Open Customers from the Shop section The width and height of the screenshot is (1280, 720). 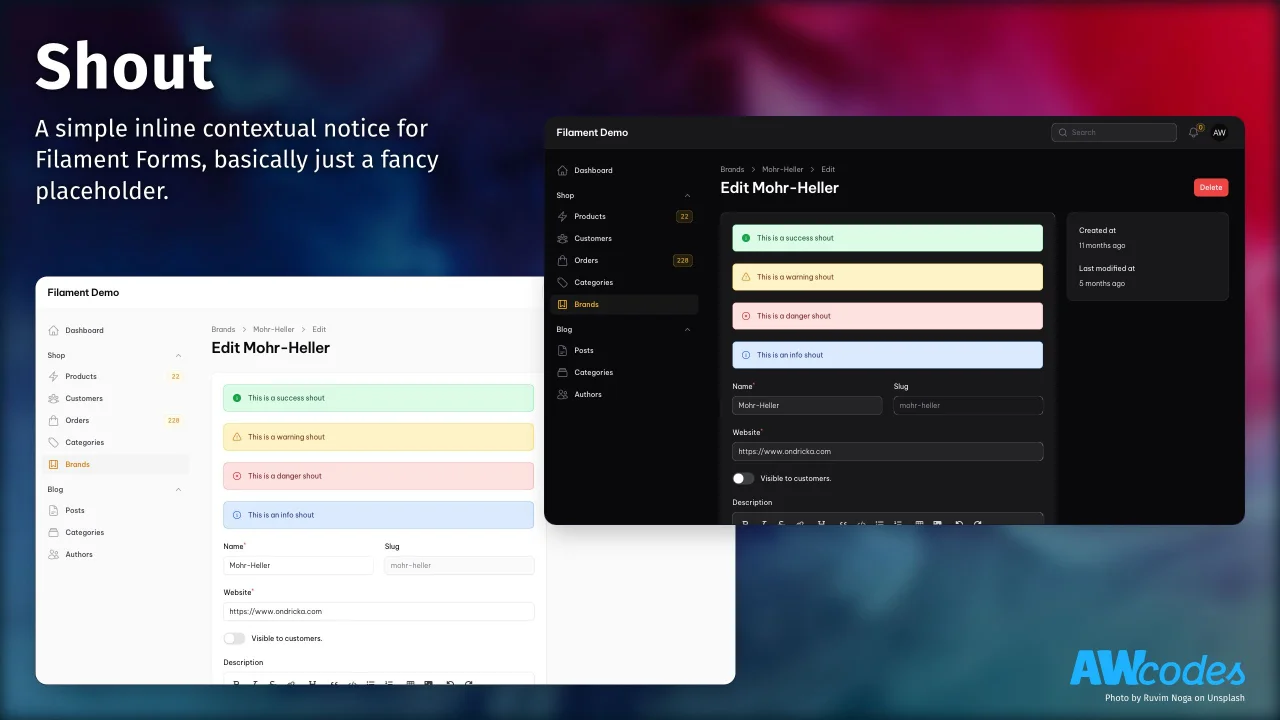click(x=592, y=238)
